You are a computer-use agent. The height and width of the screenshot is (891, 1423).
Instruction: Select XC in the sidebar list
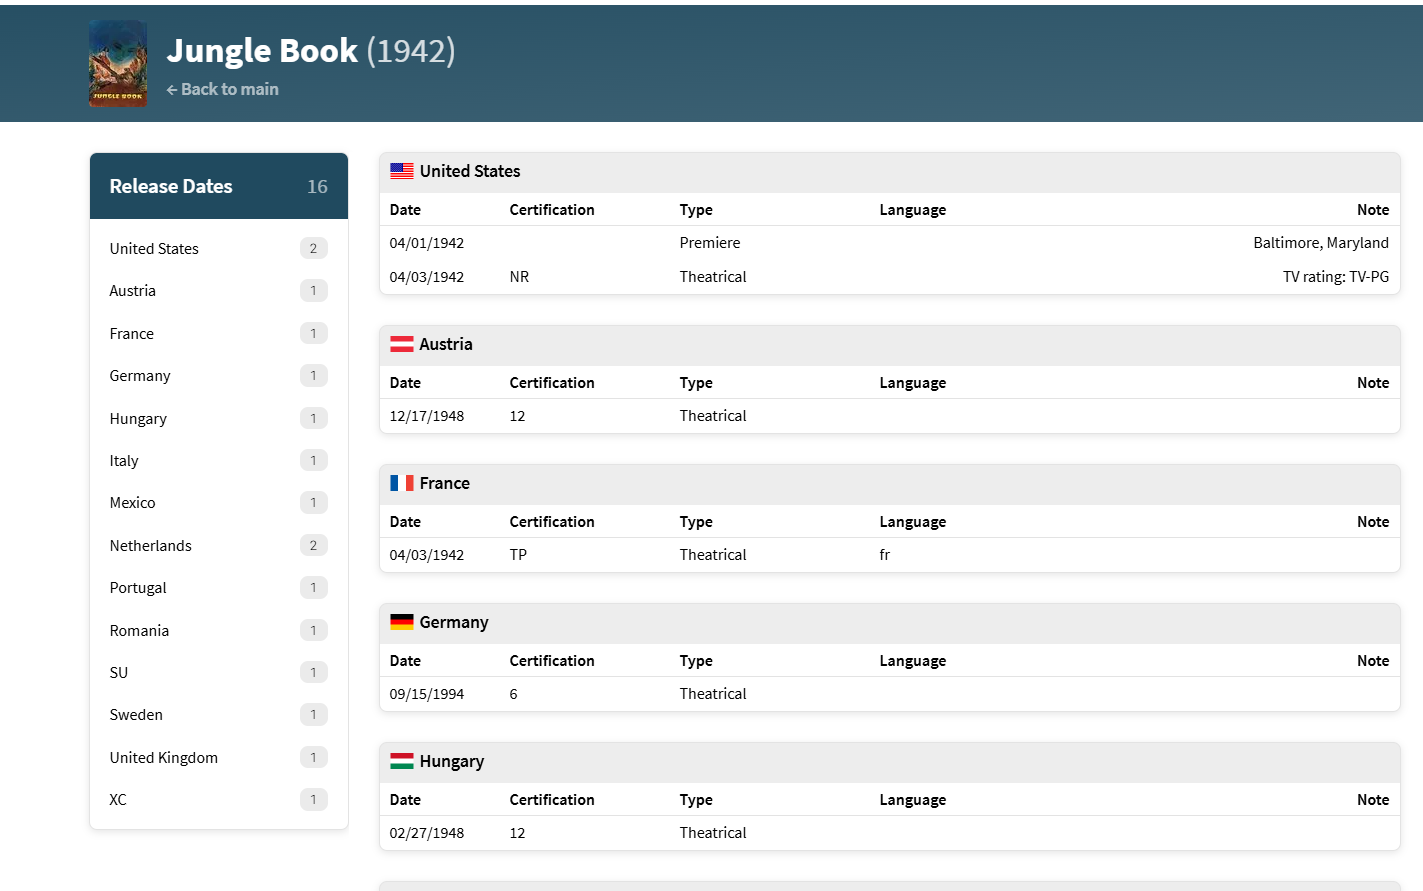pos(118,800)
